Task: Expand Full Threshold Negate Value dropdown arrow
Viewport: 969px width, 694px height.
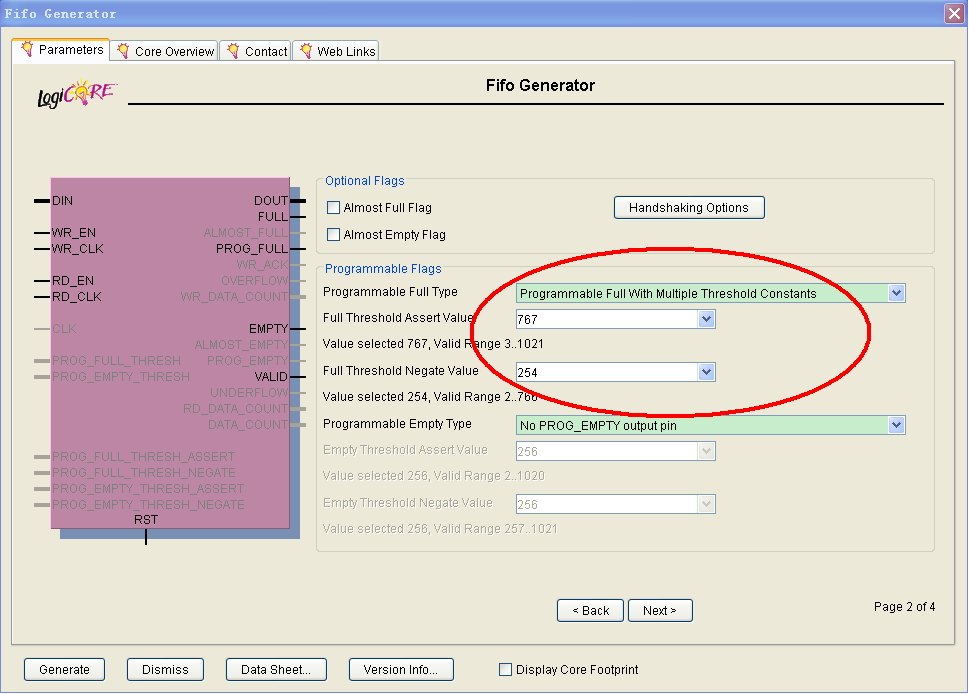Action: (x=706, y=372)
